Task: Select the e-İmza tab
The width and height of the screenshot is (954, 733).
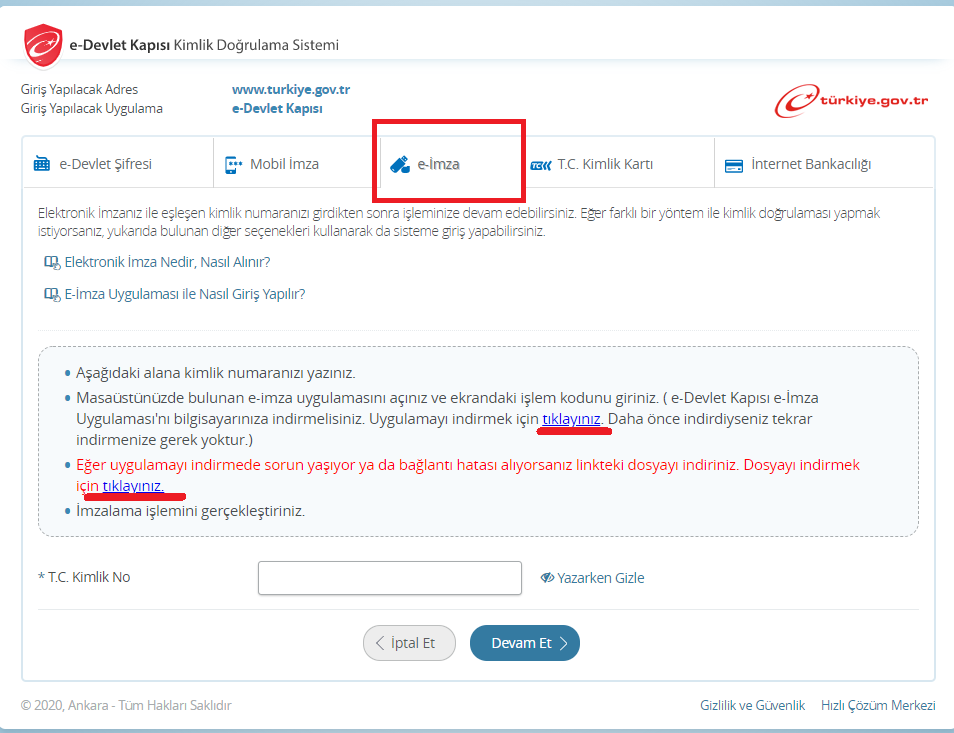Action: (x=450, y=164)
